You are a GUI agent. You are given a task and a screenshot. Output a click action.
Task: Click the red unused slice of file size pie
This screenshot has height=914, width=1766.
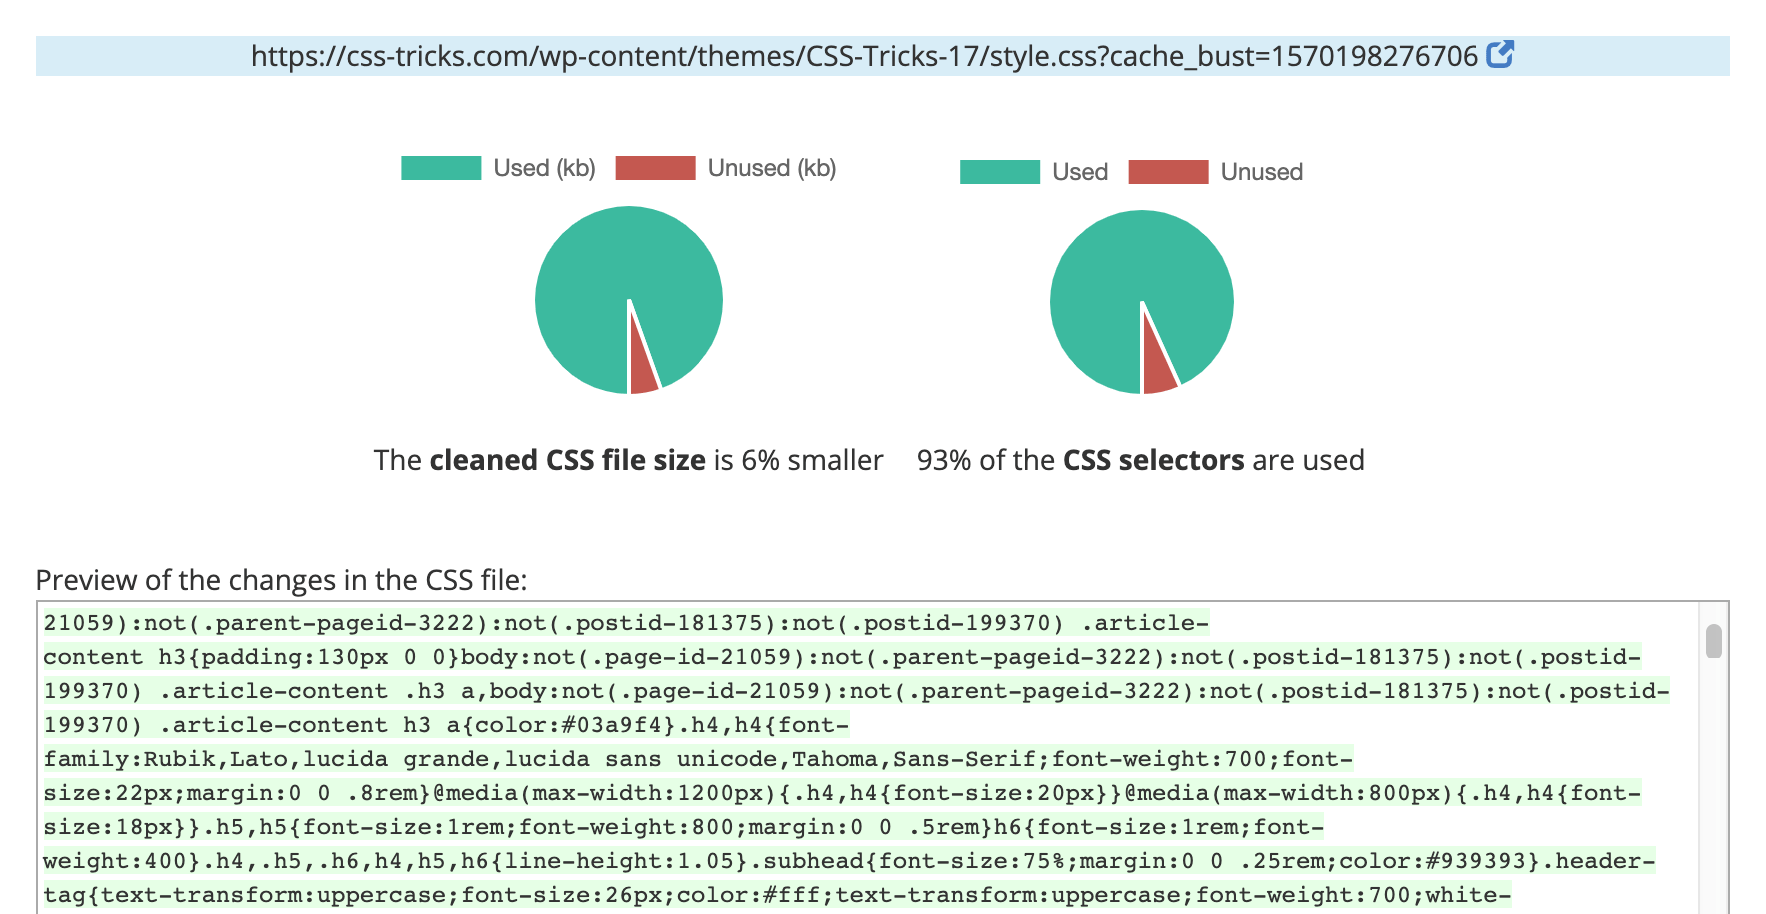(642, 370)
